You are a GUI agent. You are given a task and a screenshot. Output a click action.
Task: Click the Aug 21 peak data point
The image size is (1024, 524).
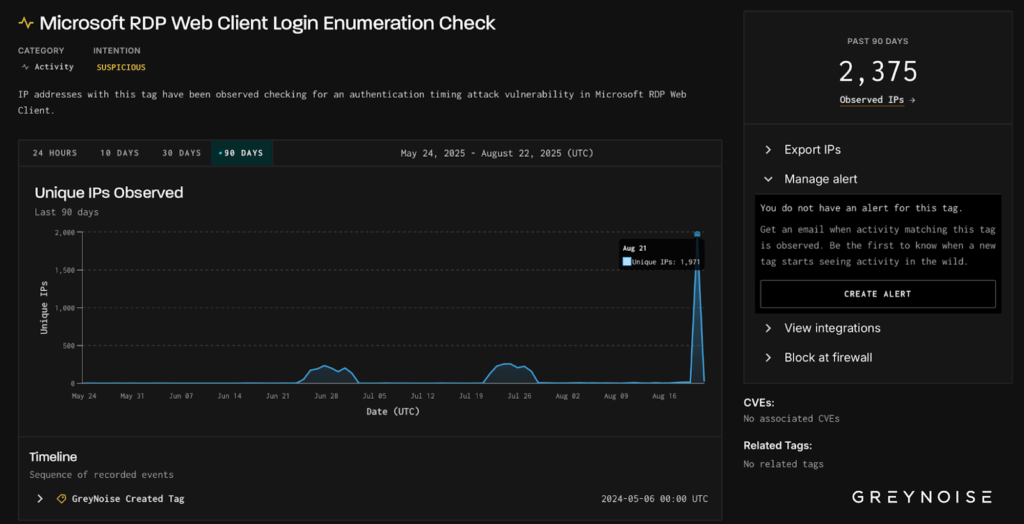(697, 234)
